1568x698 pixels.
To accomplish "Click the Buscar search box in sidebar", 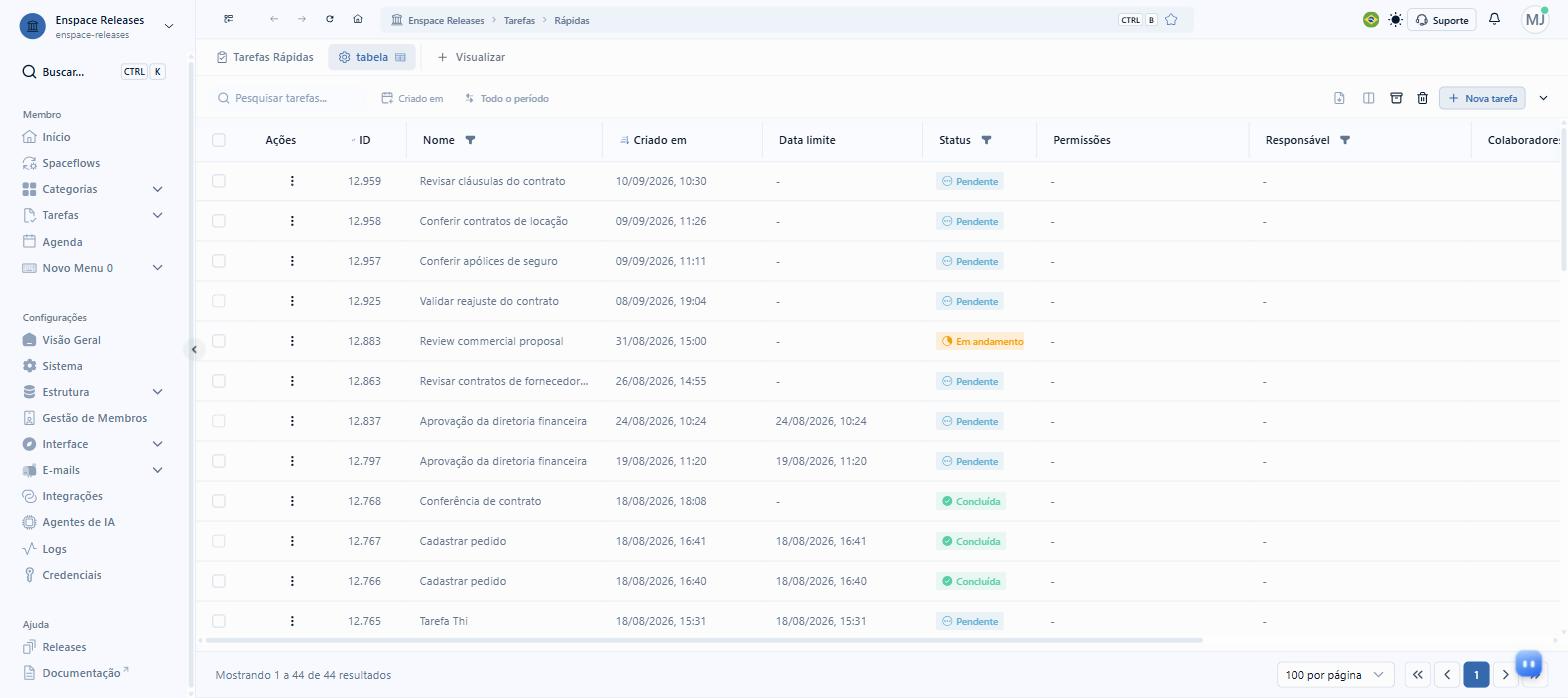I will 95,72.
